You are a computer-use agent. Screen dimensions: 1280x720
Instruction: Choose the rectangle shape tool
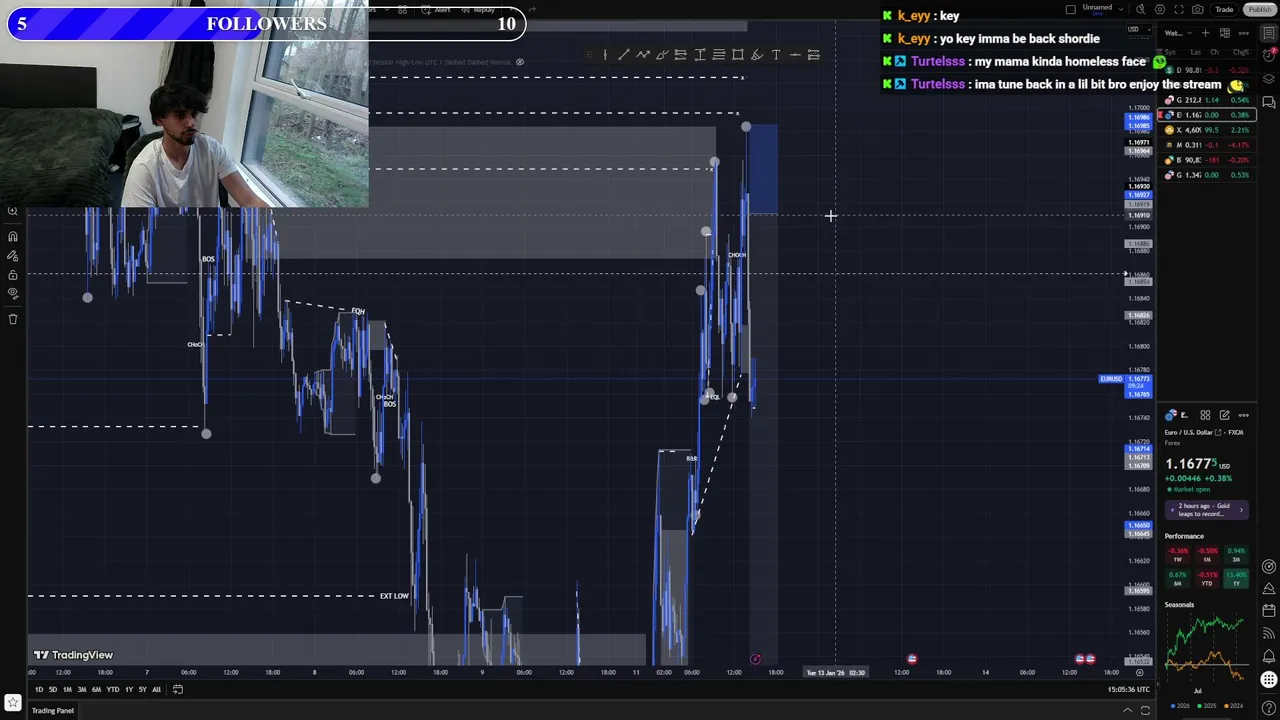pos(738,55)
